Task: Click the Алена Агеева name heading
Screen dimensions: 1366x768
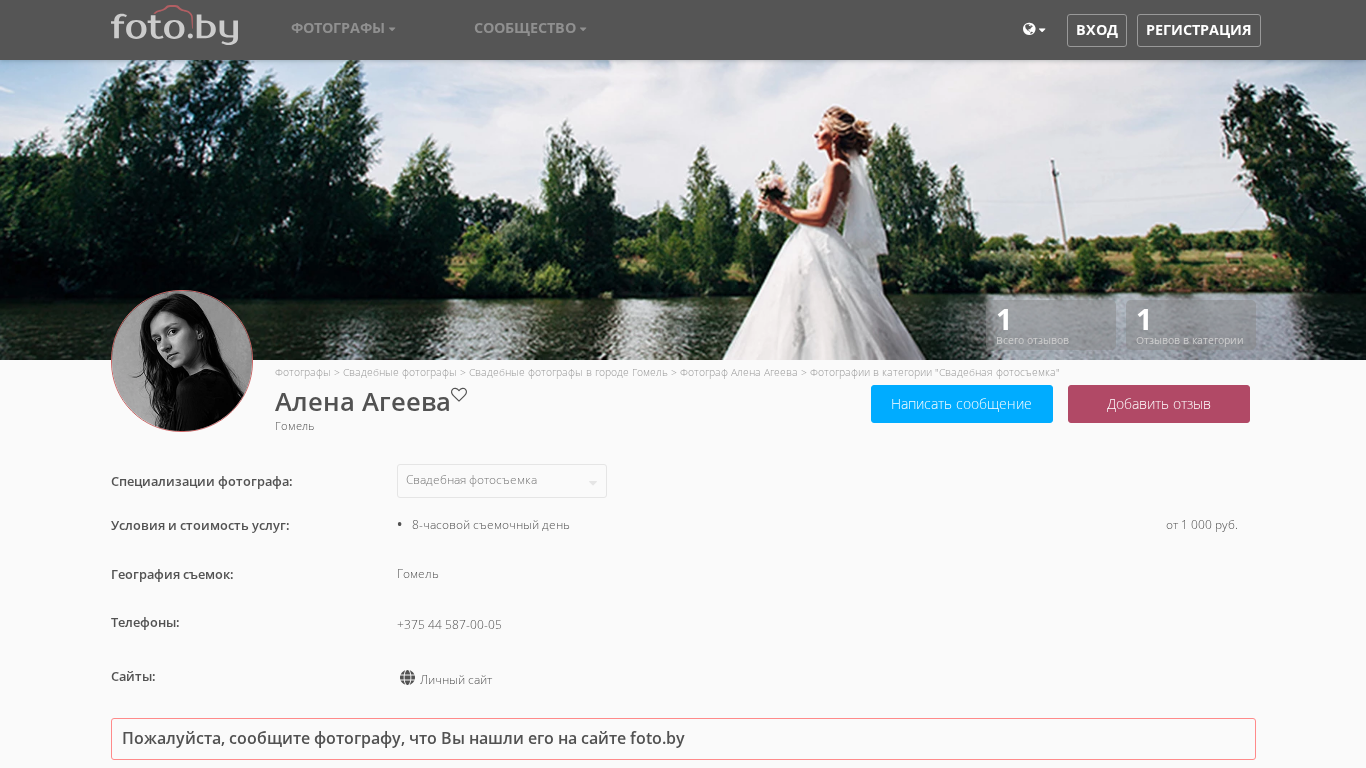Action: pos(363,402)
